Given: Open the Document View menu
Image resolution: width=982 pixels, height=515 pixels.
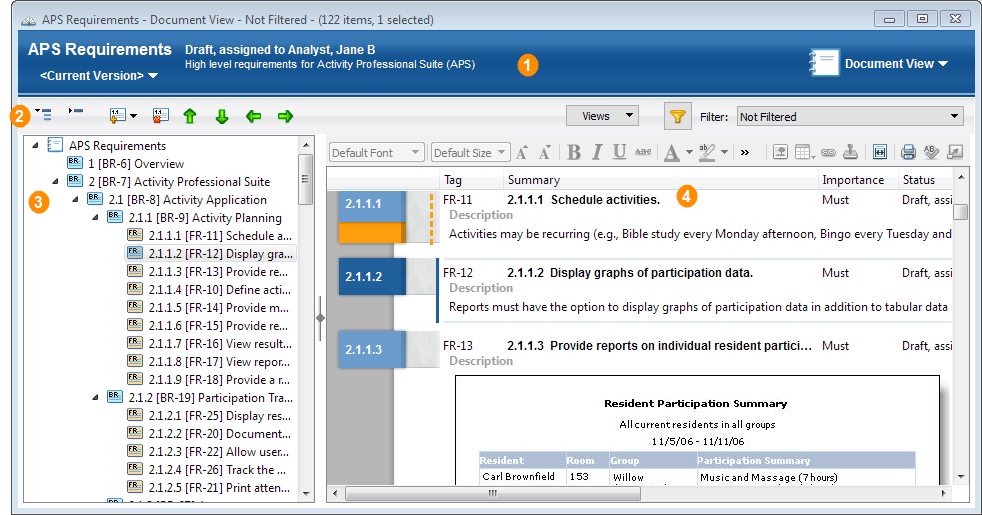Looking at the screenshot, I should 896,64.
